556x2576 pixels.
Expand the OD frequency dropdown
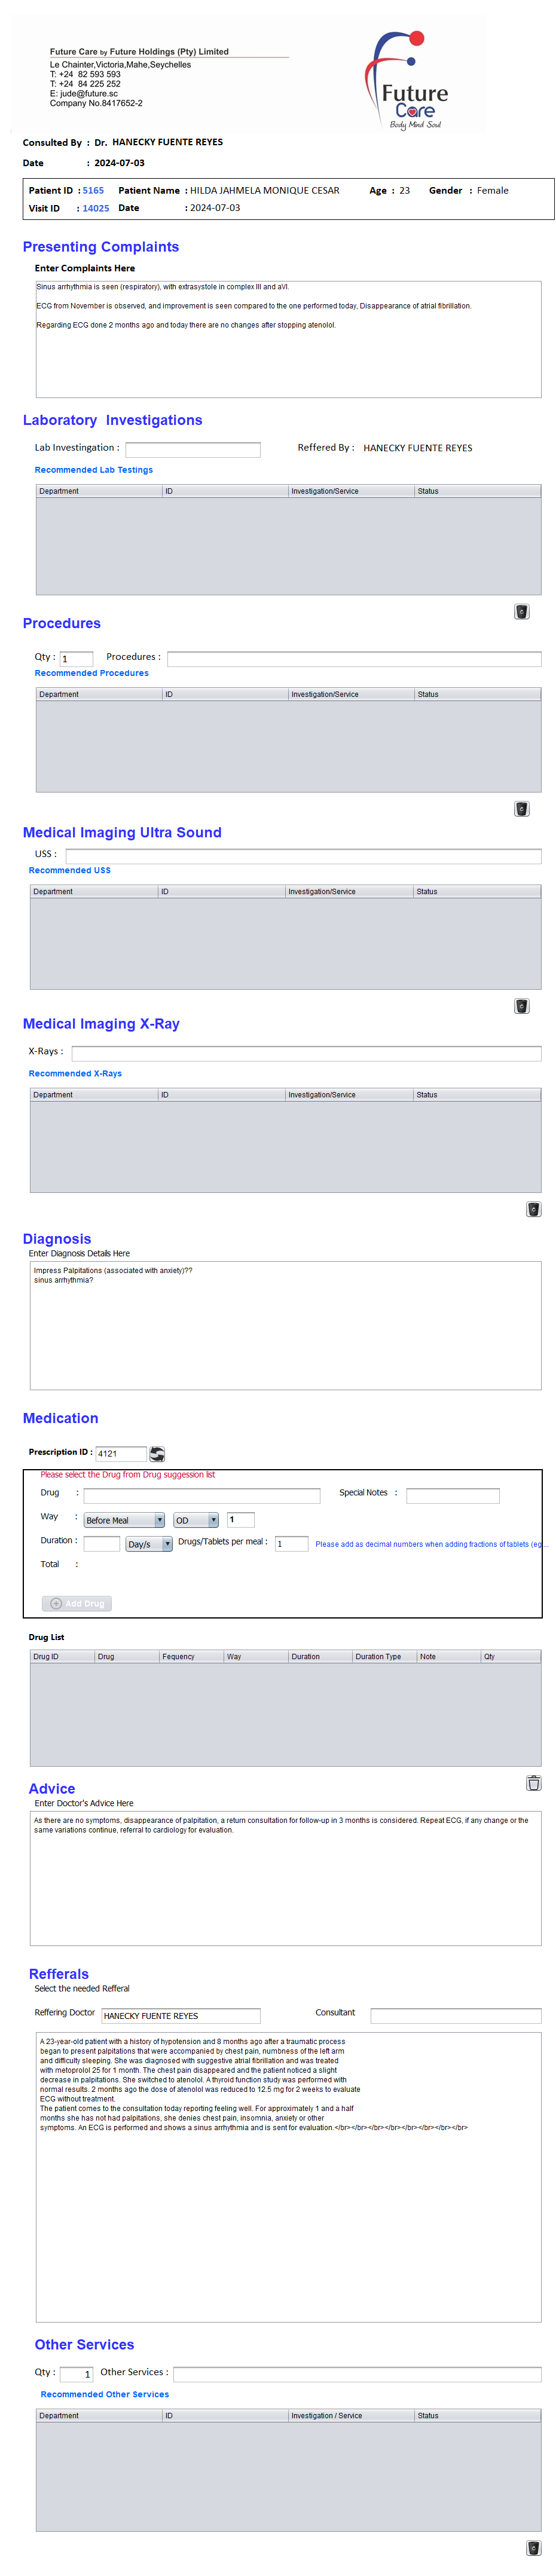click(x=196, y=1520)
